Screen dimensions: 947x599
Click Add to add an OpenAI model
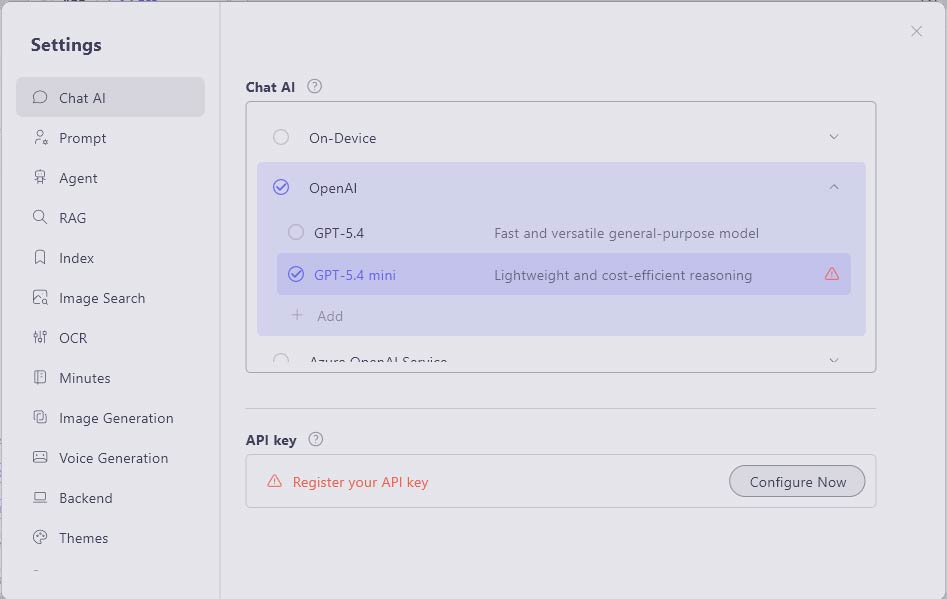[330, 316]
